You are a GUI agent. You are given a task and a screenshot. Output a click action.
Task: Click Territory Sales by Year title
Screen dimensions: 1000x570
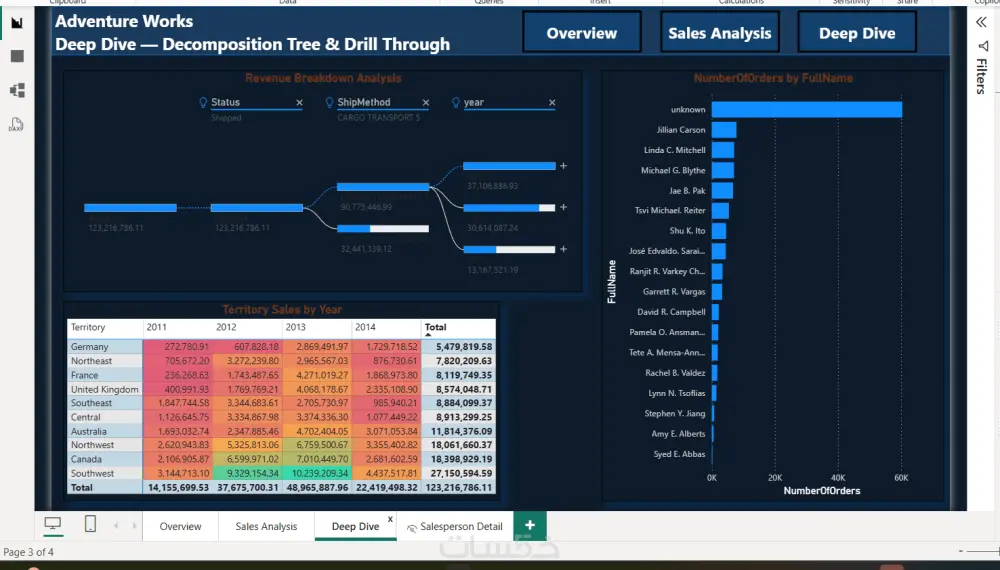(x=282, y=310)
